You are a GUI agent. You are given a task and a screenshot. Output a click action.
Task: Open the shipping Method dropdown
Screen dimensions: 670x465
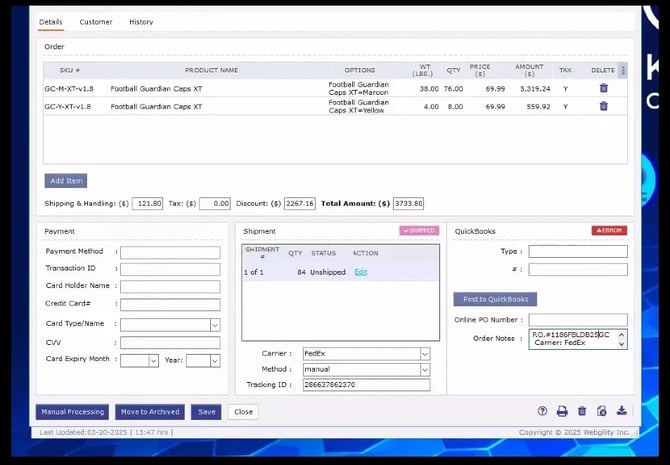424,369
